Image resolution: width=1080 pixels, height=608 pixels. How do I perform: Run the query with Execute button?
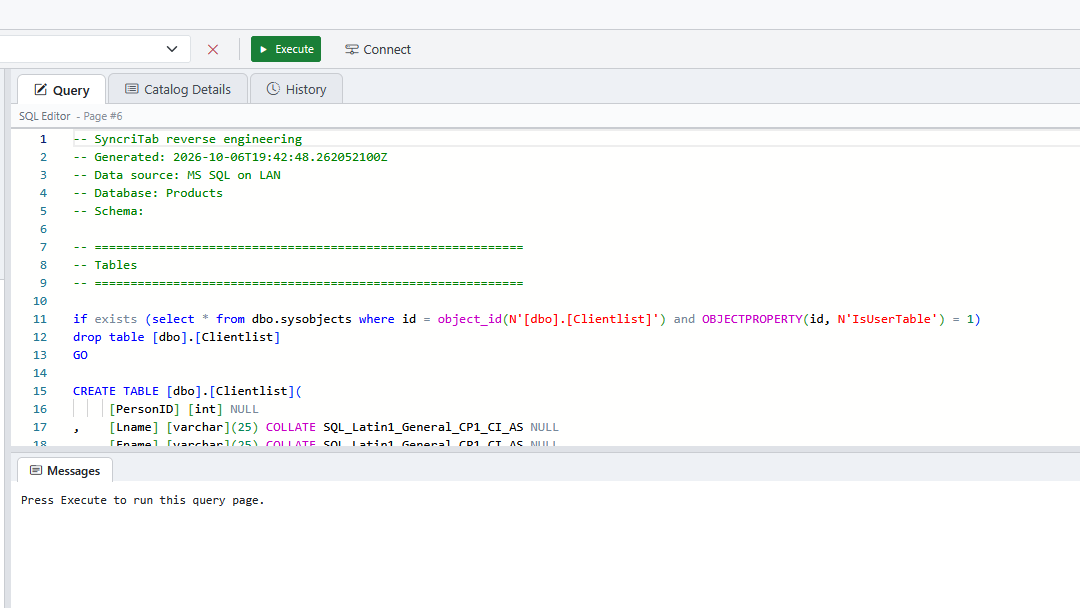pos(286,50)
